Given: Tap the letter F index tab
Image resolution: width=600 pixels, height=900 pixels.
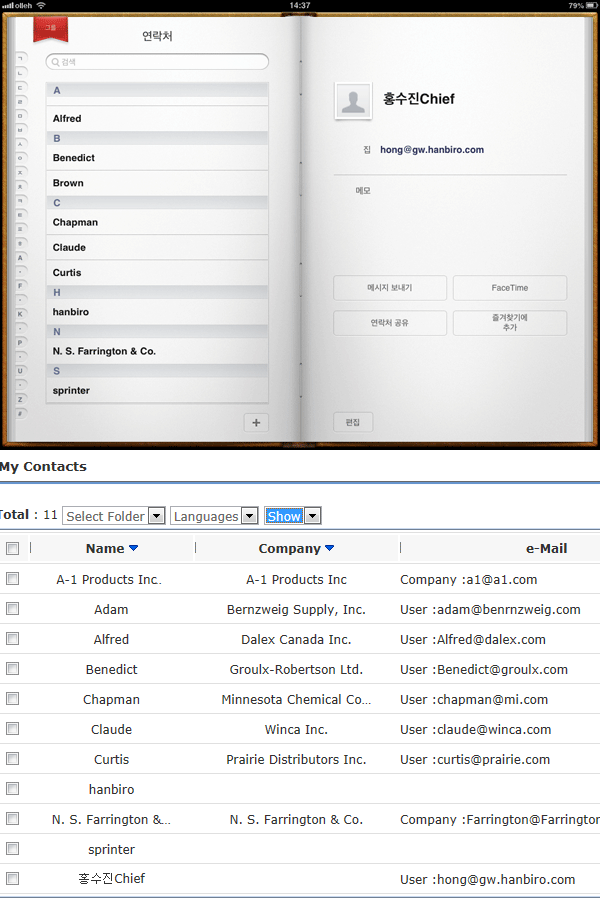Looking at the screenshot, I should click(x=20, y=286).
